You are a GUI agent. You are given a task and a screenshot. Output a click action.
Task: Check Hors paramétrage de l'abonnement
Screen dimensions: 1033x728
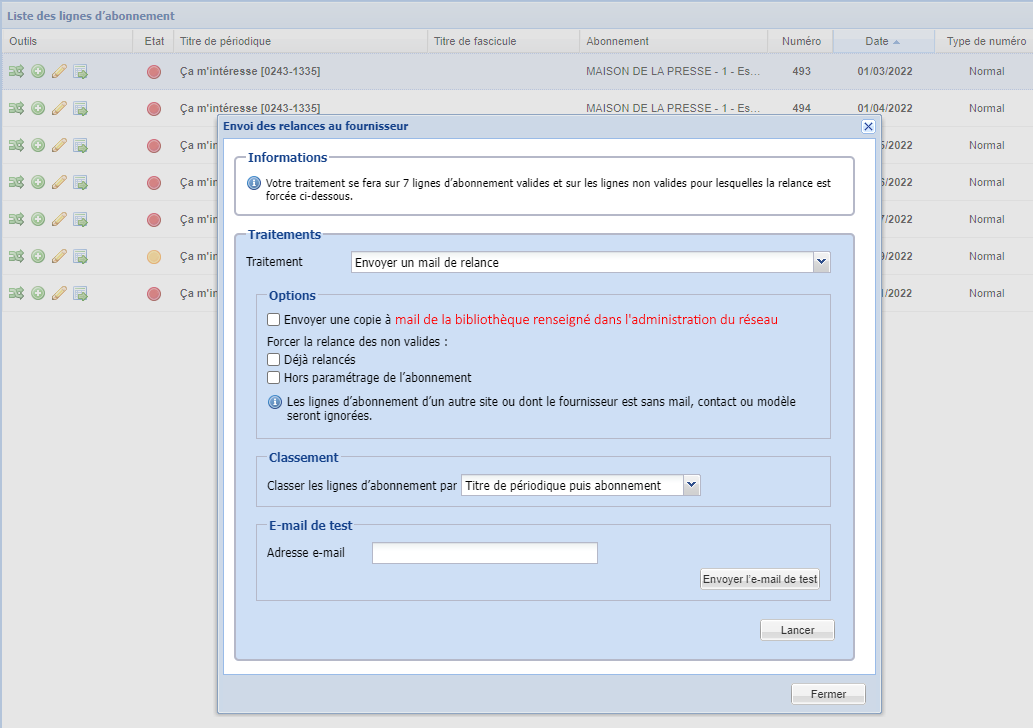[273, 377]
